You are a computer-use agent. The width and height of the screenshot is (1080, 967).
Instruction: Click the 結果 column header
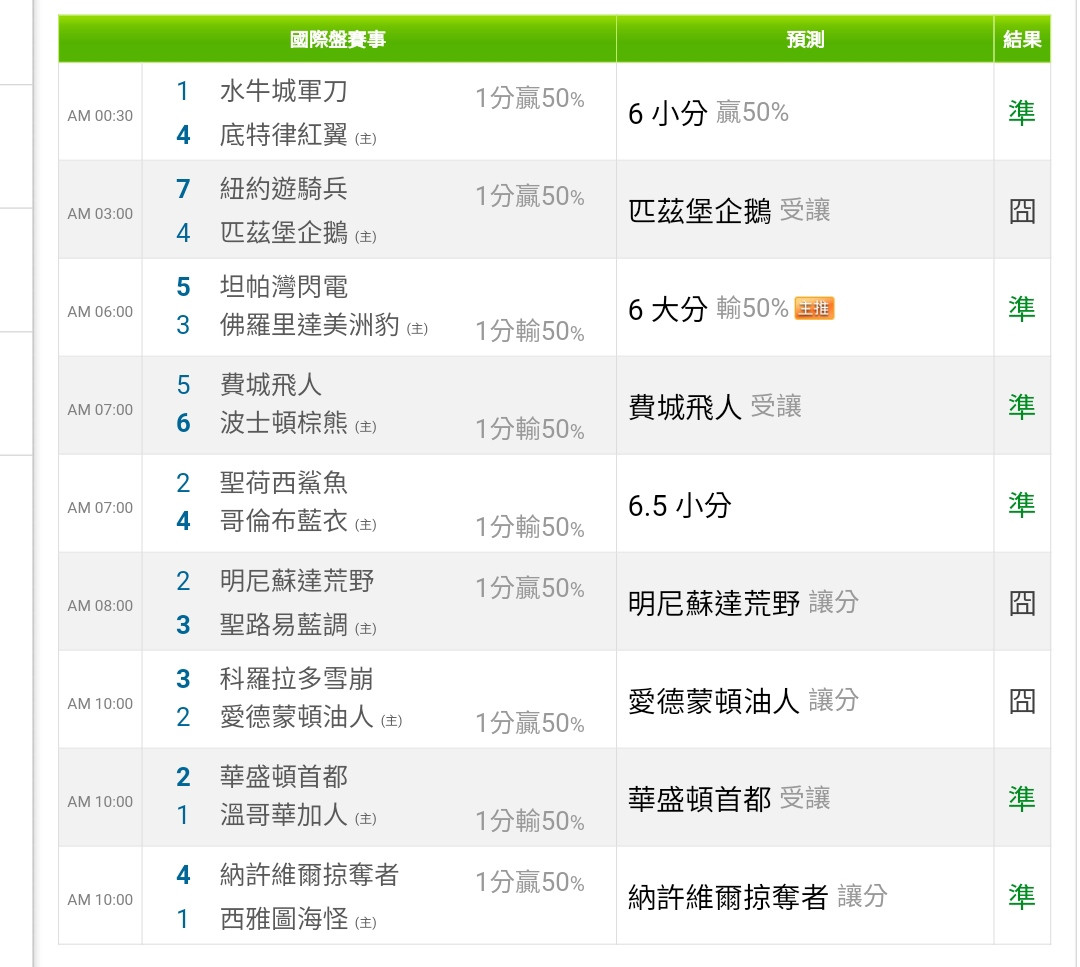[x=1022, y=39]
